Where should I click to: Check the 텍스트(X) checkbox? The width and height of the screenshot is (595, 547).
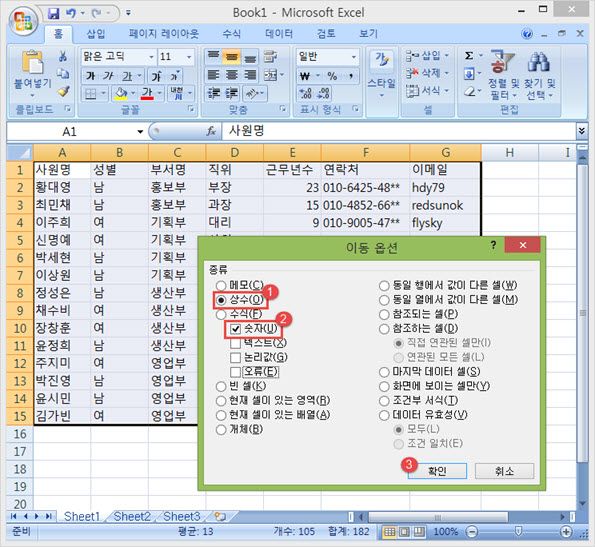(235, 343)
